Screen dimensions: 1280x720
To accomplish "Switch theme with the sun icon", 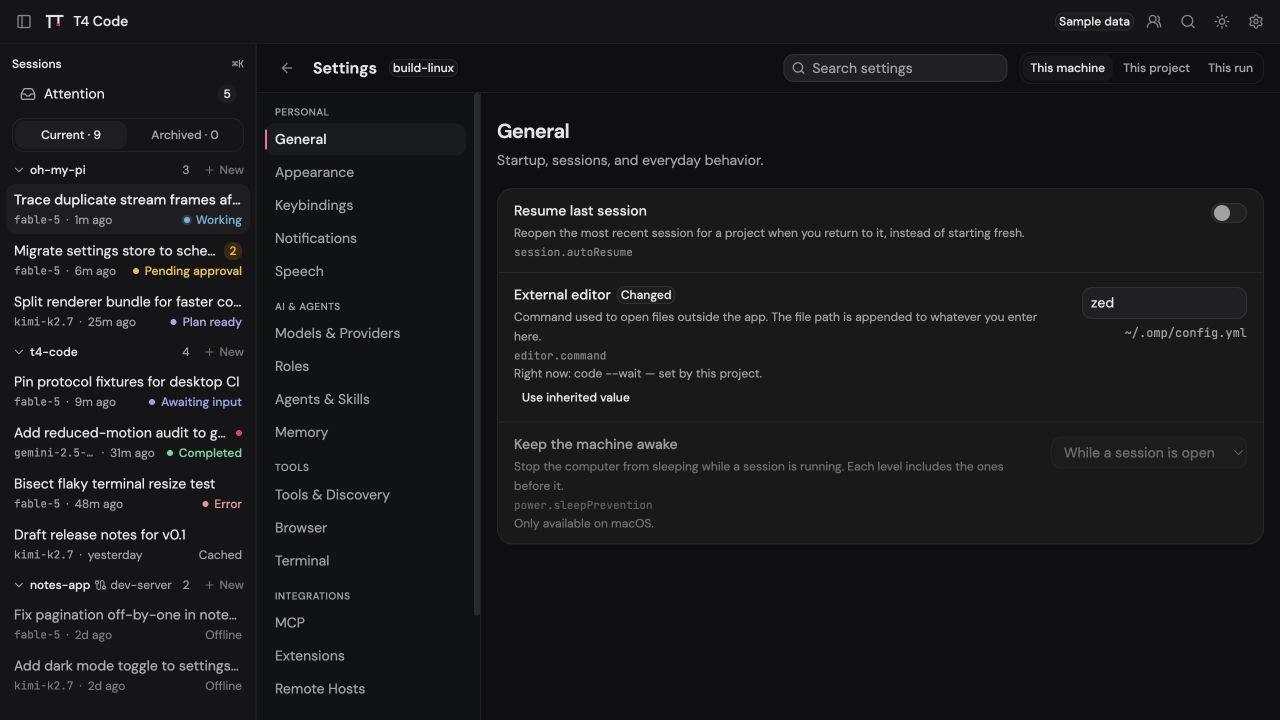I will tap(1222, 21).
